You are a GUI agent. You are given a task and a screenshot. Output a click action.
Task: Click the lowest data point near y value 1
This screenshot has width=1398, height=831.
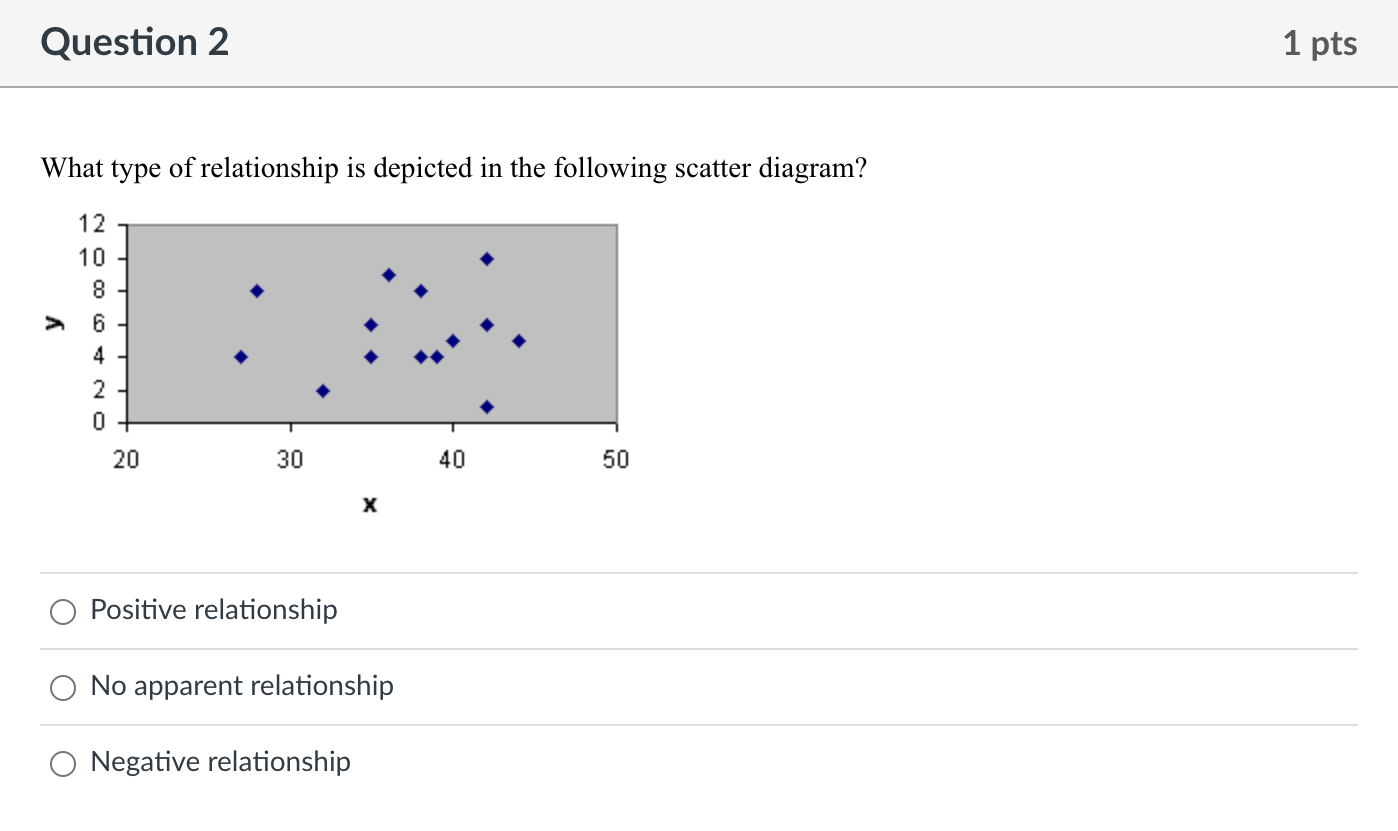pyautogui.click(x=486, y=406)
